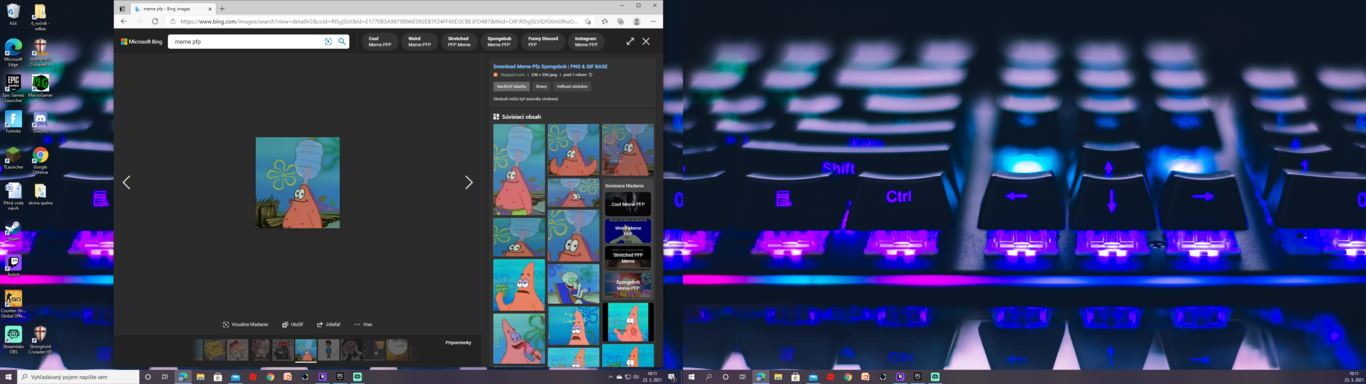Open the 'Stretched PFP Meme' related tile
1366x384 pixels.
click(x=628, y=257)
